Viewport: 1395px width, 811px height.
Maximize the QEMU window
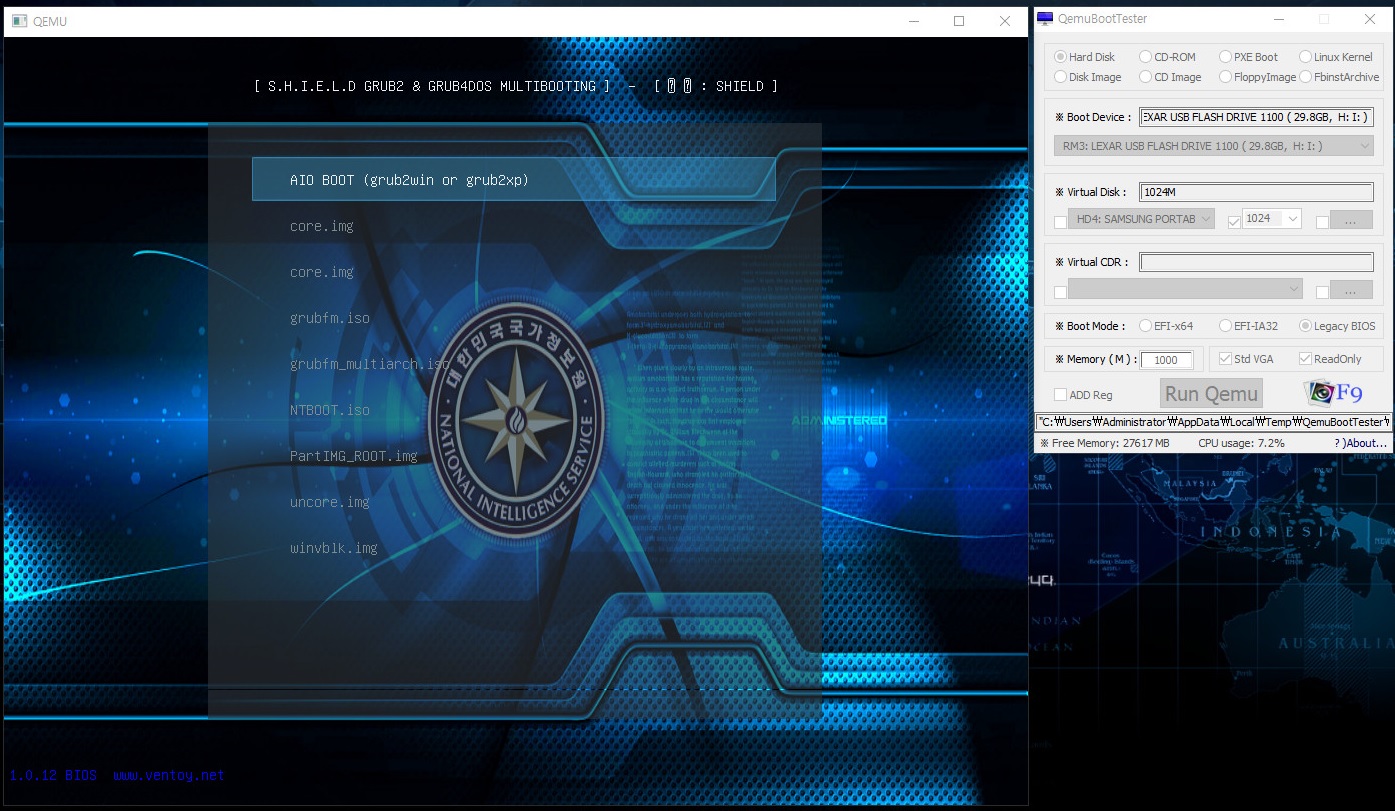(959, 21)
